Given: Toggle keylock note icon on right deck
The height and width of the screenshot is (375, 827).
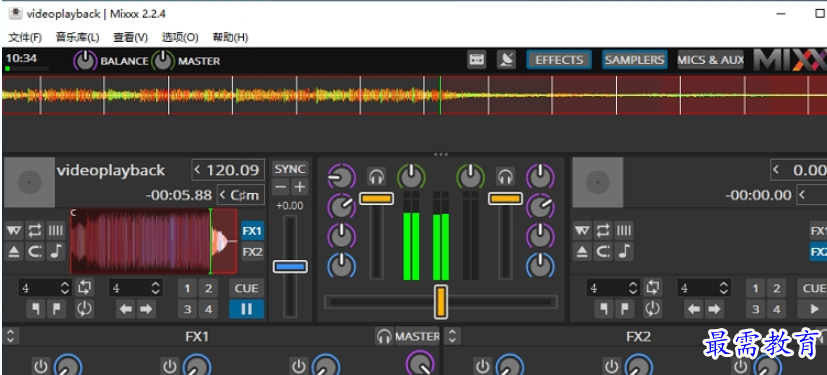Looking at the screenshot, I should [x=623, y=252].
